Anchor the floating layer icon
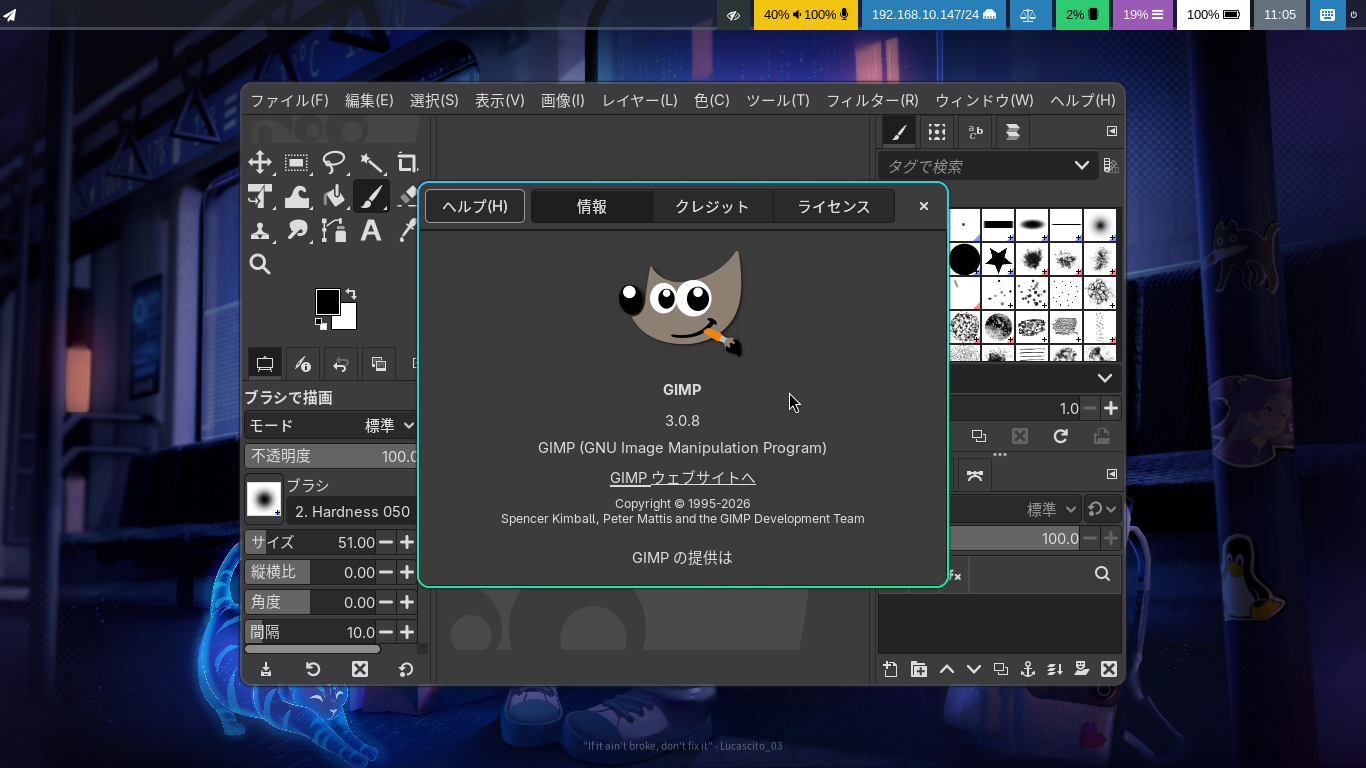The width and height of the screenshot is (1366, 768). pos(1027,669)
